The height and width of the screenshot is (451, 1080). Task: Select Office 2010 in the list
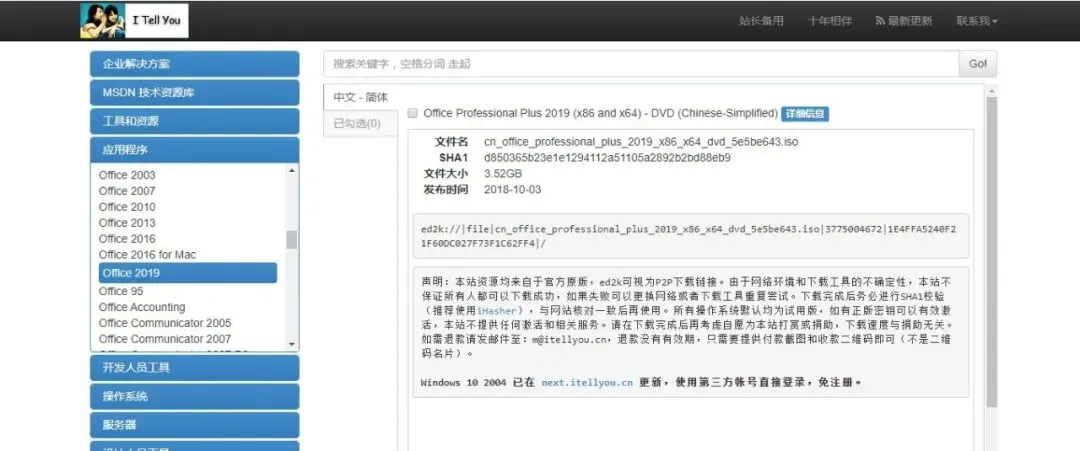click(x=127, y=207)
